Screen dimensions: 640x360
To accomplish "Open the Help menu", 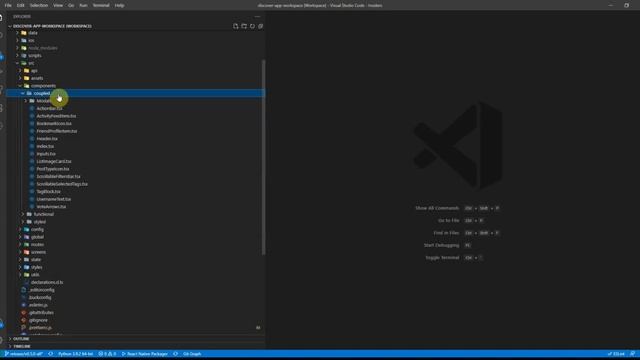I will coord(119,5).
